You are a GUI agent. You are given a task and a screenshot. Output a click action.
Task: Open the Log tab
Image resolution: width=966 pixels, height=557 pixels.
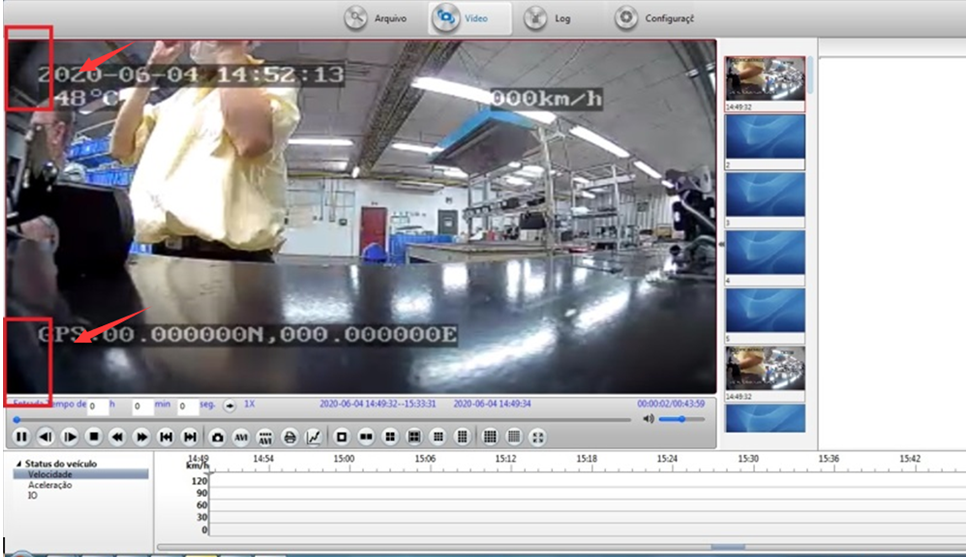[x=548, y=18]
